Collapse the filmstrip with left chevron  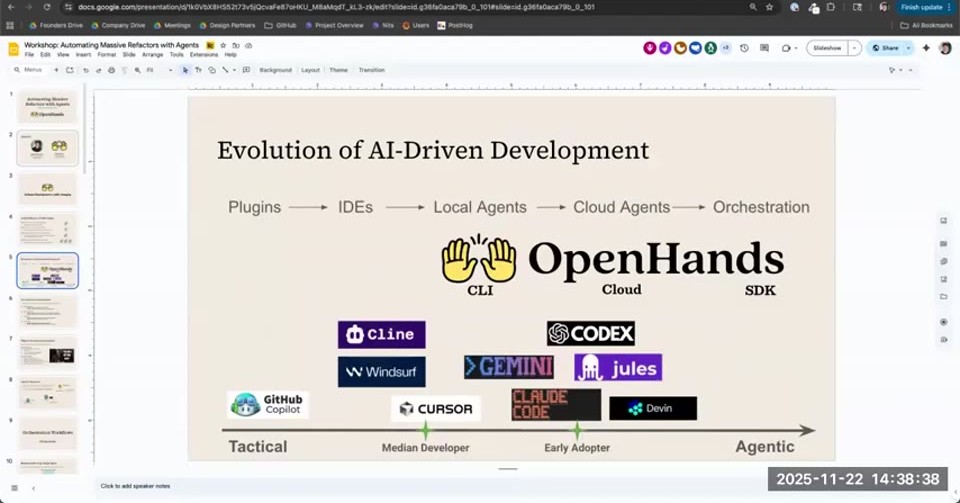coord(33,488)
